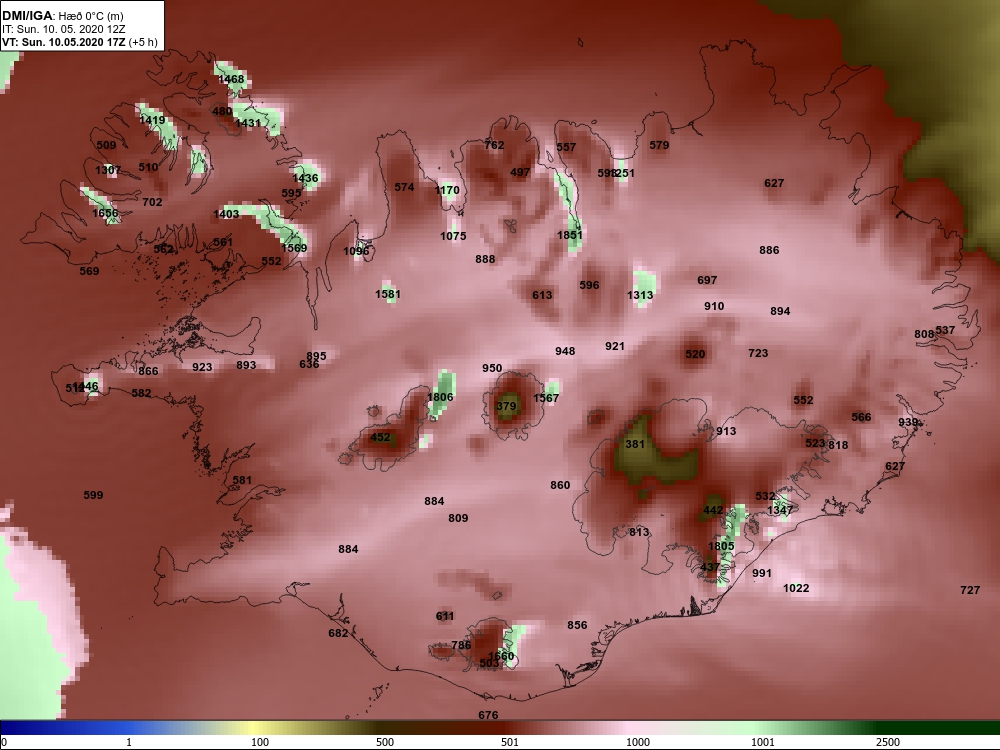The height and width of the screenshot is (750, 1000).
Task: Select the 1431 map value
Action: [x=248, y=123]
